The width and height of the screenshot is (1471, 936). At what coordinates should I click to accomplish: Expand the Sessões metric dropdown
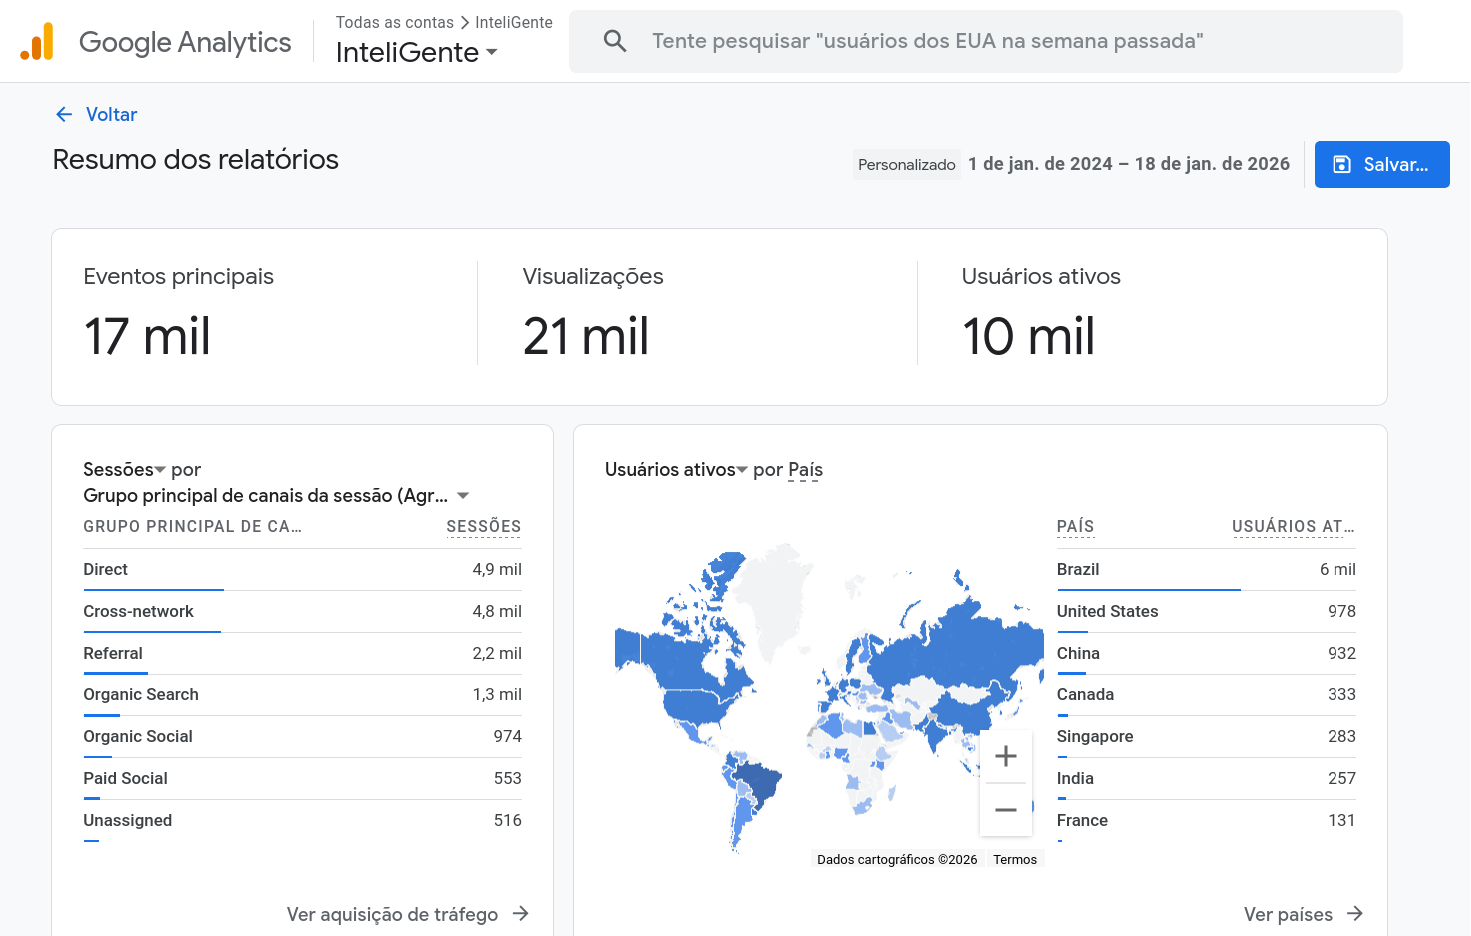(x=160, y=470)
